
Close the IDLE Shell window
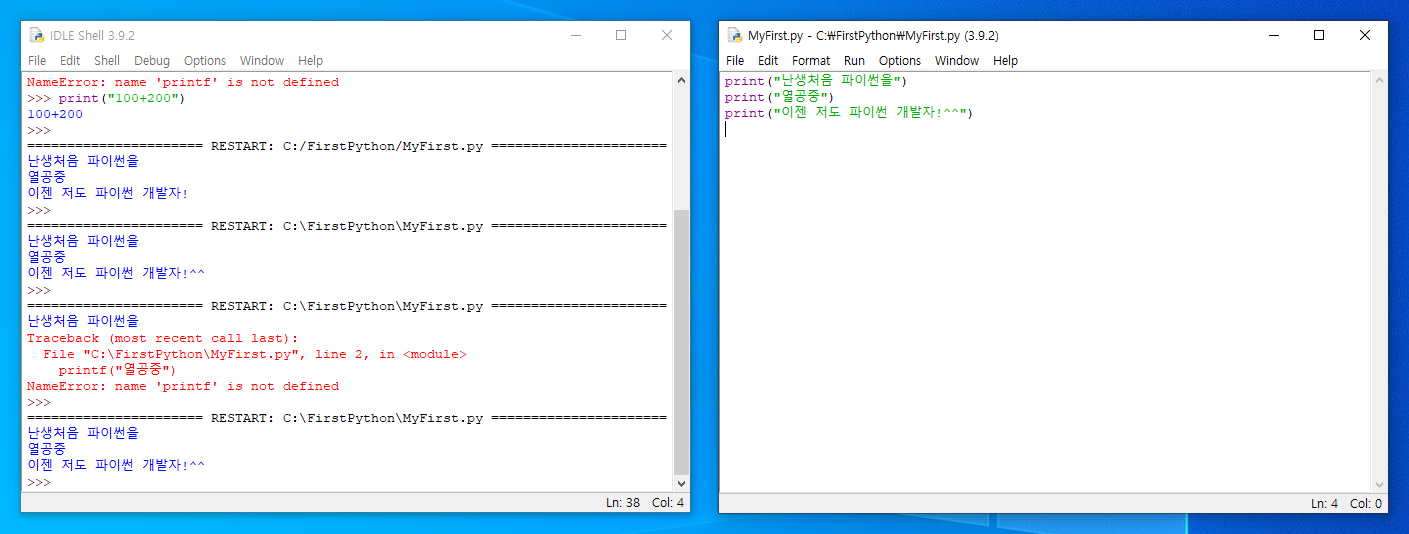tap(667, 35)
